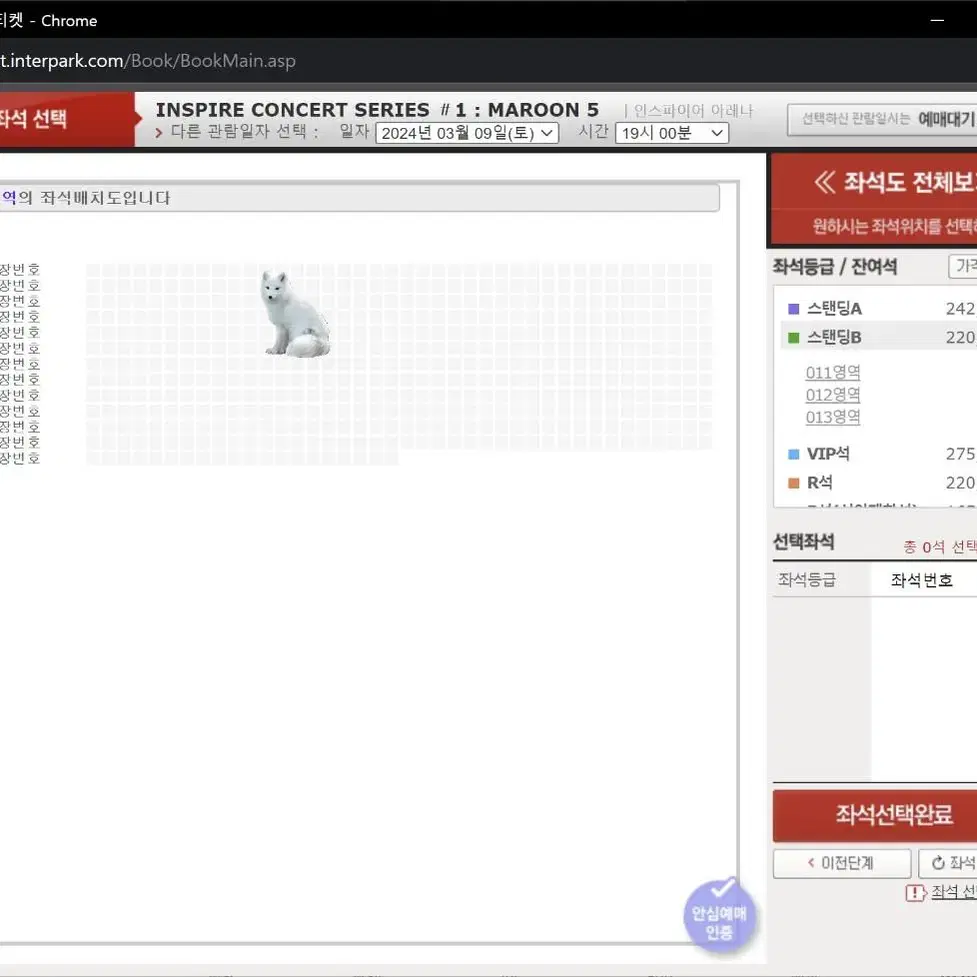Click the 총 0석 selected-count text

(940, 547)
